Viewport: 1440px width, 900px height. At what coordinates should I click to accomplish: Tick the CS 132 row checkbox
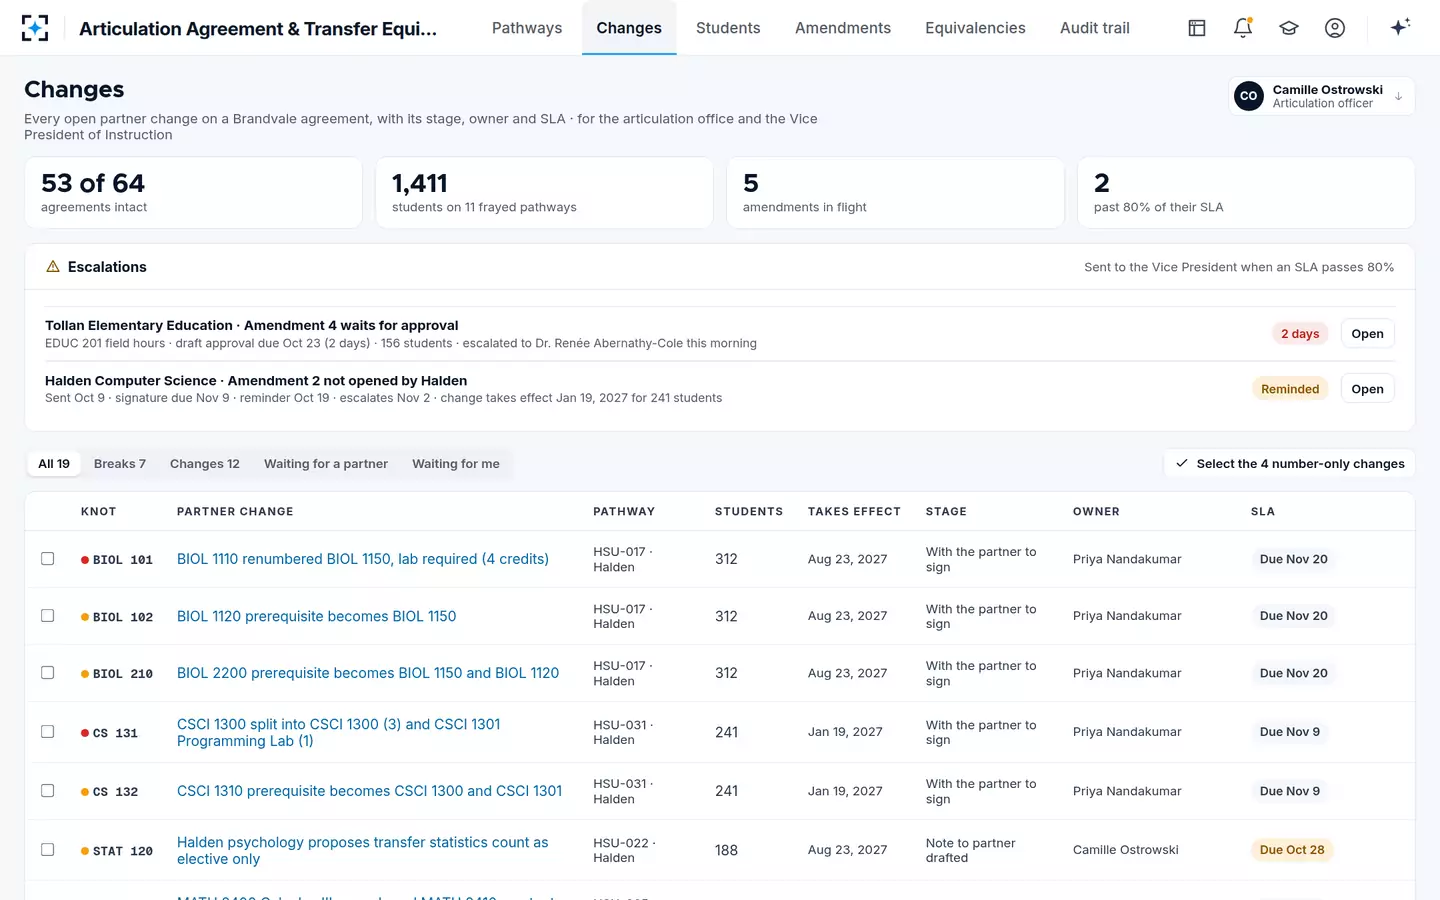[x=47, y=791]
